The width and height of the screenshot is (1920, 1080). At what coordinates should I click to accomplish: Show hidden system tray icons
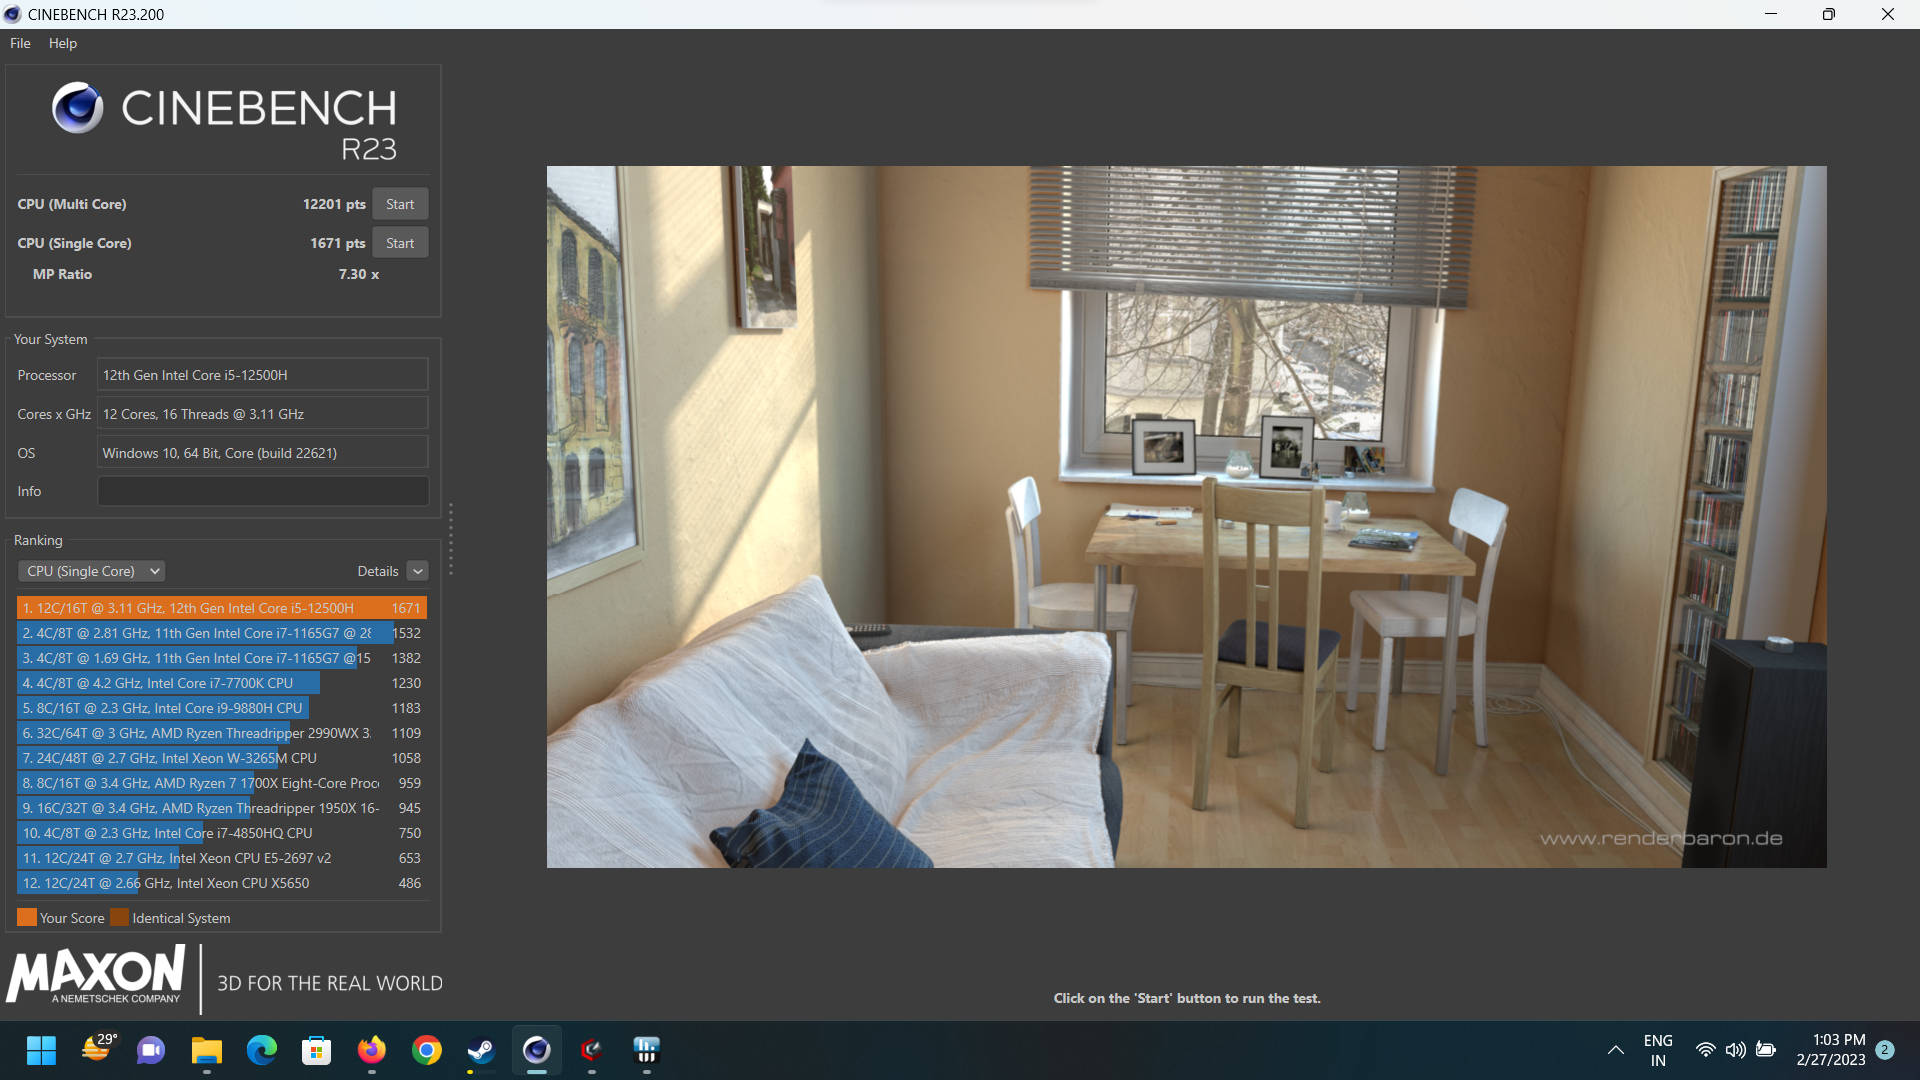[x=1615, y=1050]
